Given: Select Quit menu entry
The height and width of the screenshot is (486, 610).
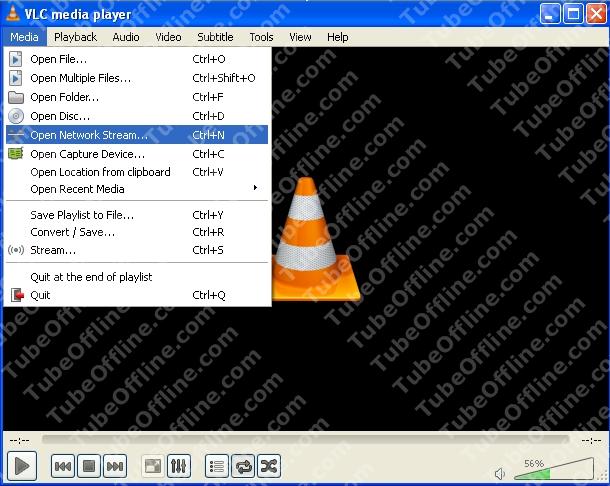Looking at the screenshot, I should click(x=137, y=295).
